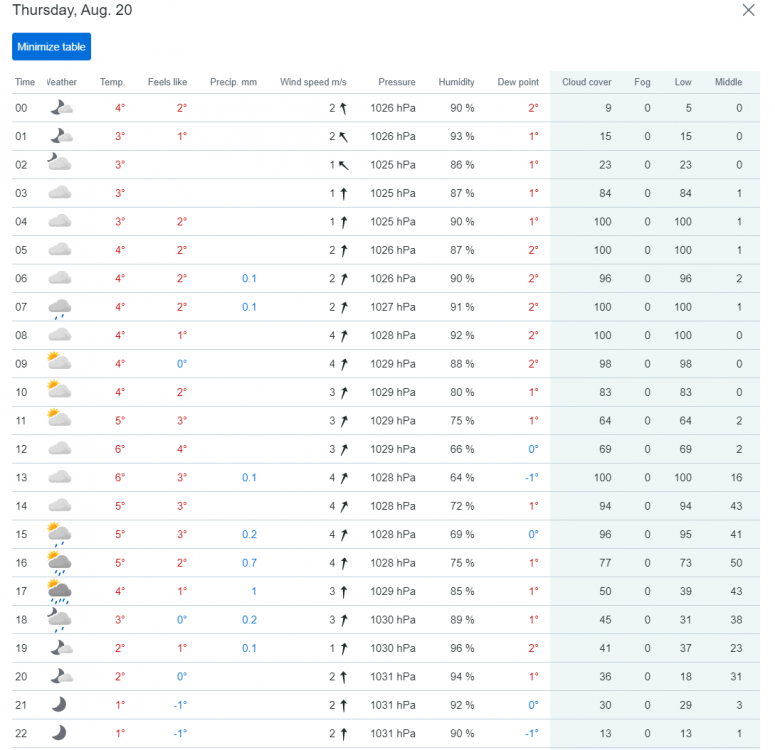Screen dimensions: 775x750
Task: Click the Dew point column header
Action: [517, 82]
